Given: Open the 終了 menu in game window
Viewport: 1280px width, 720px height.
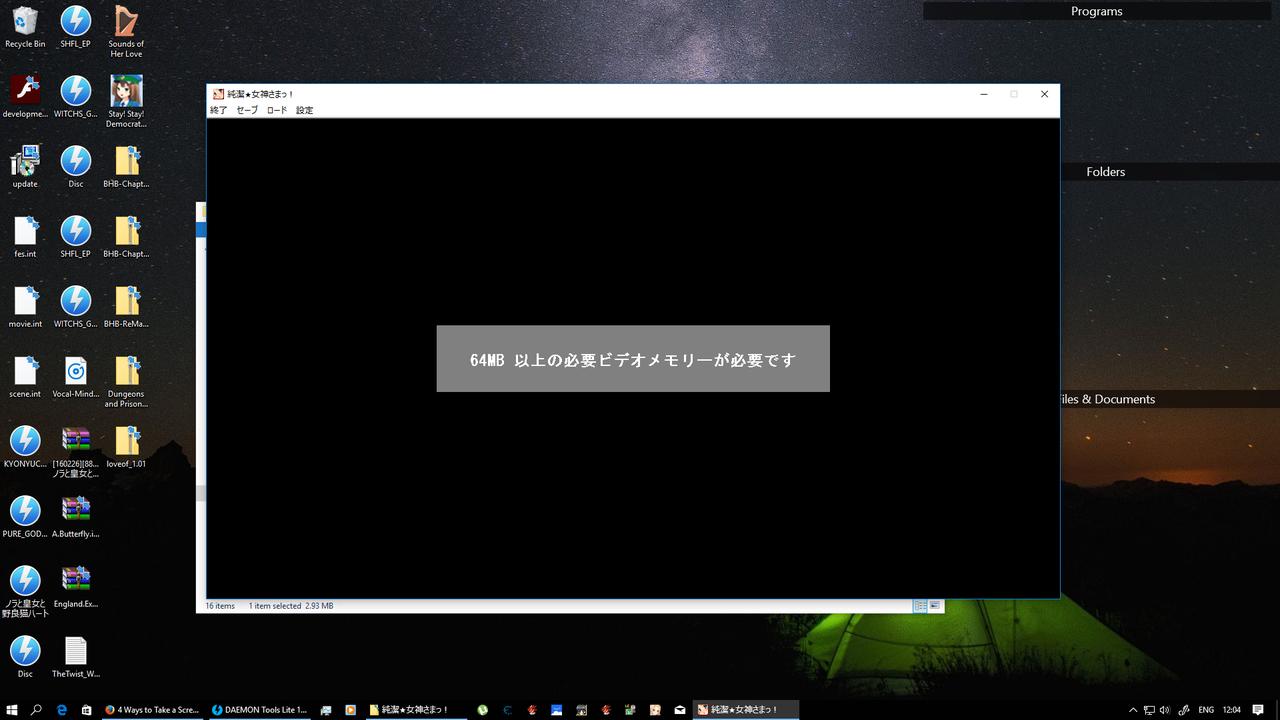Looking at the screenshot, I should pyautogui.click(x=218, y=110).
